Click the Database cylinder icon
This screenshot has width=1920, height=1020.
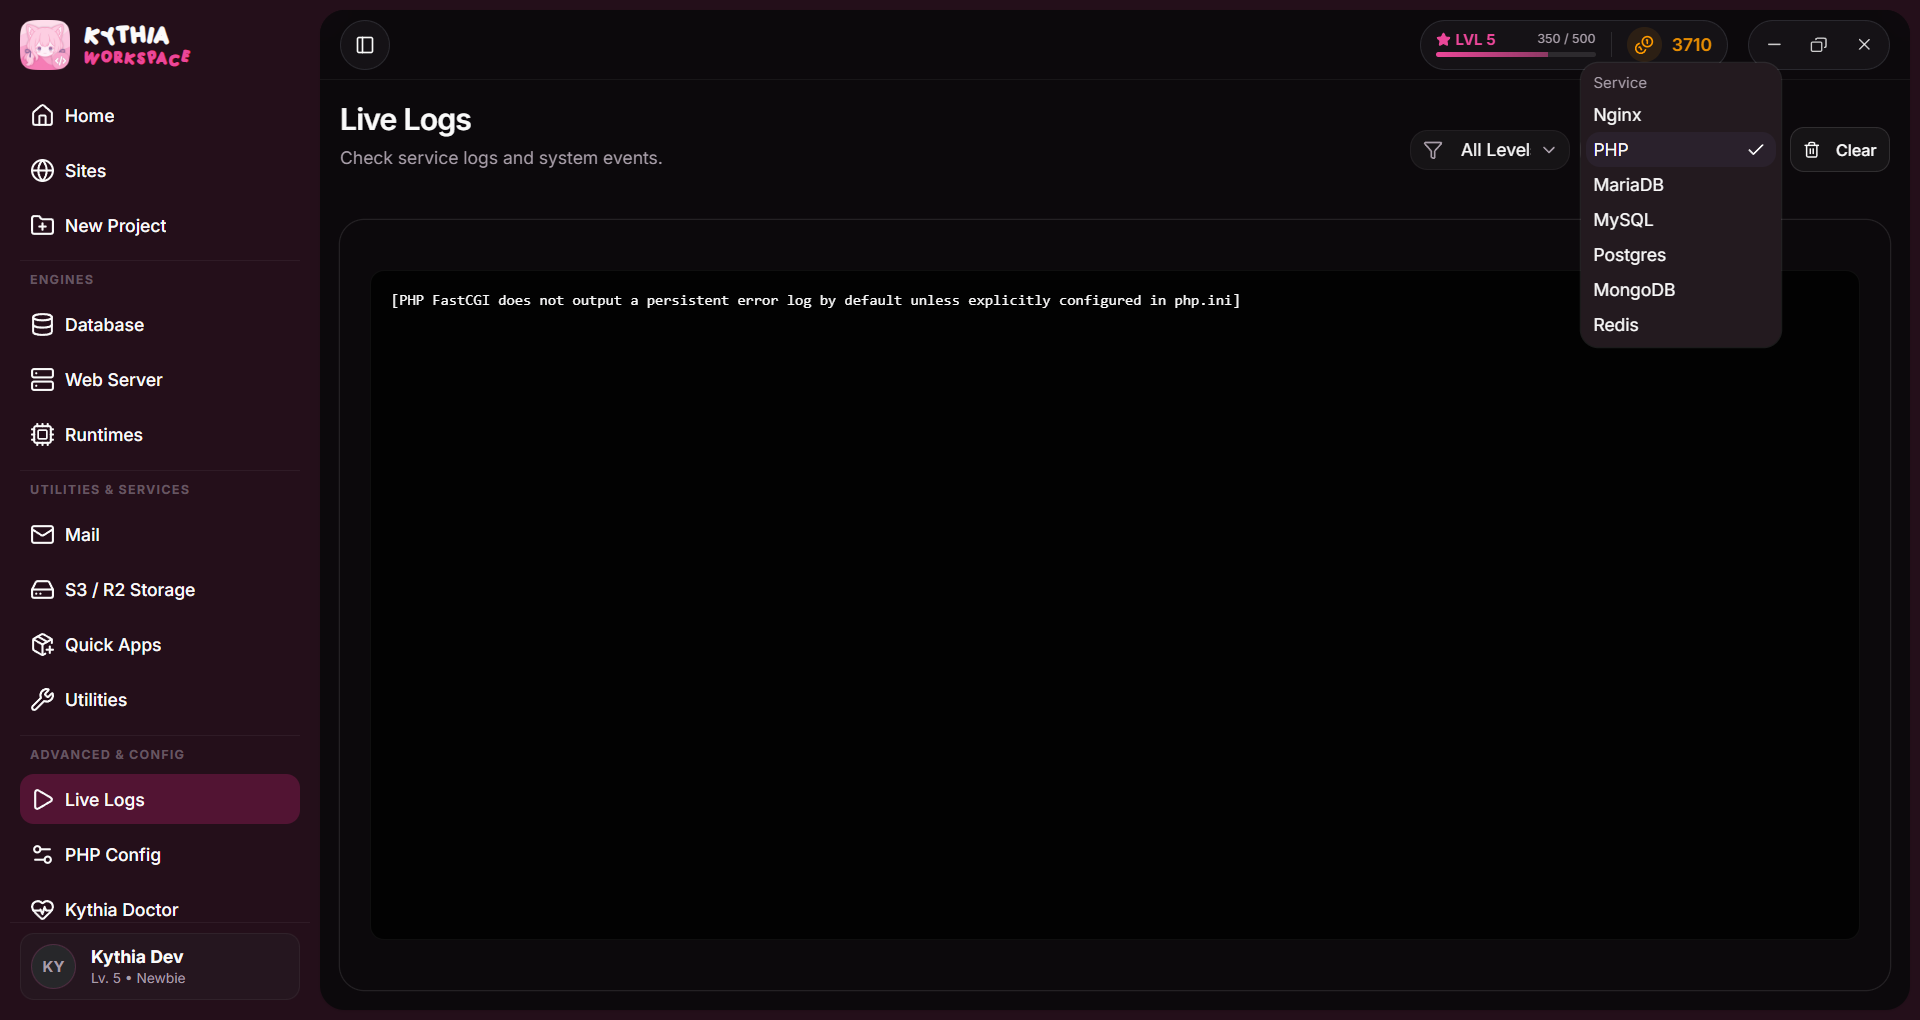42,324
